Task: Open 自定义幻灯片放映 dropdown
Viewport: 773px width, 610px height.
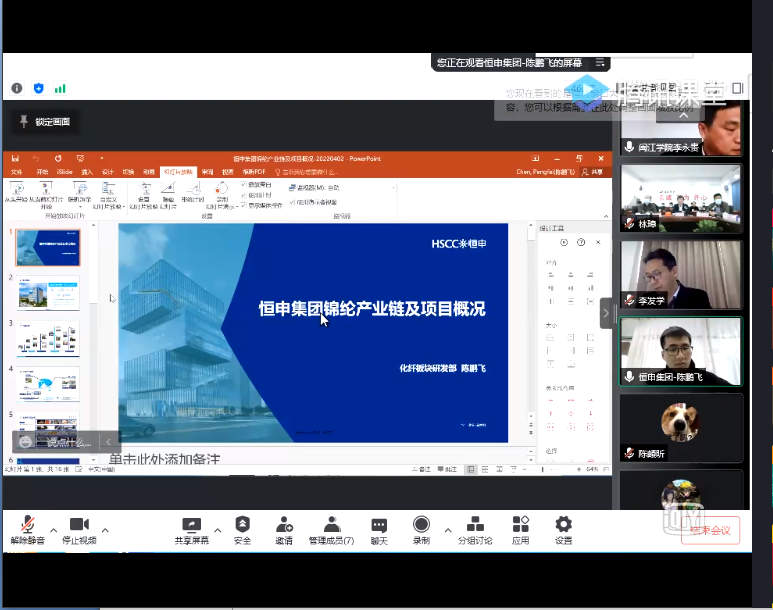Action: coord(108,195)
